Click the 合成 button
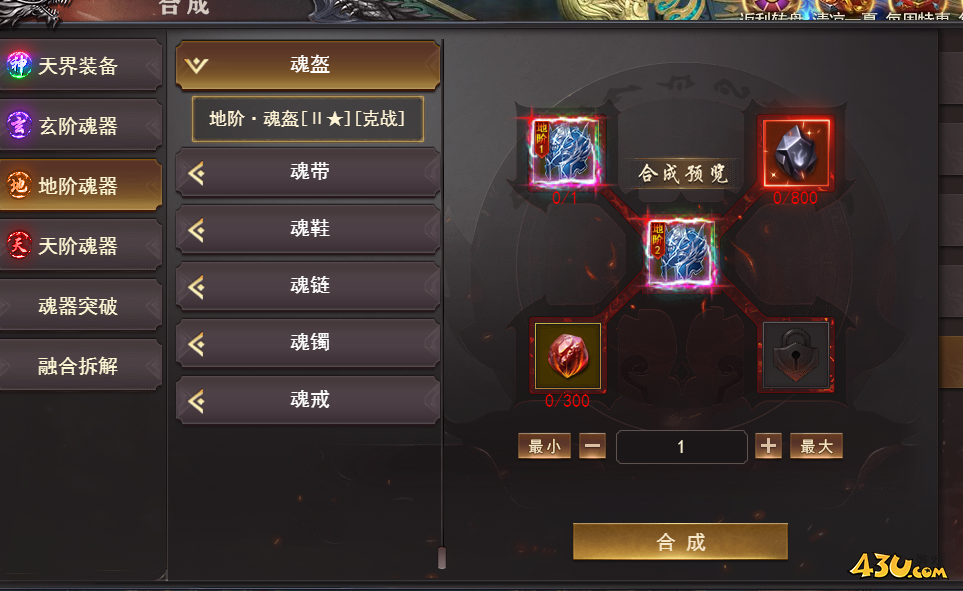 680,542
